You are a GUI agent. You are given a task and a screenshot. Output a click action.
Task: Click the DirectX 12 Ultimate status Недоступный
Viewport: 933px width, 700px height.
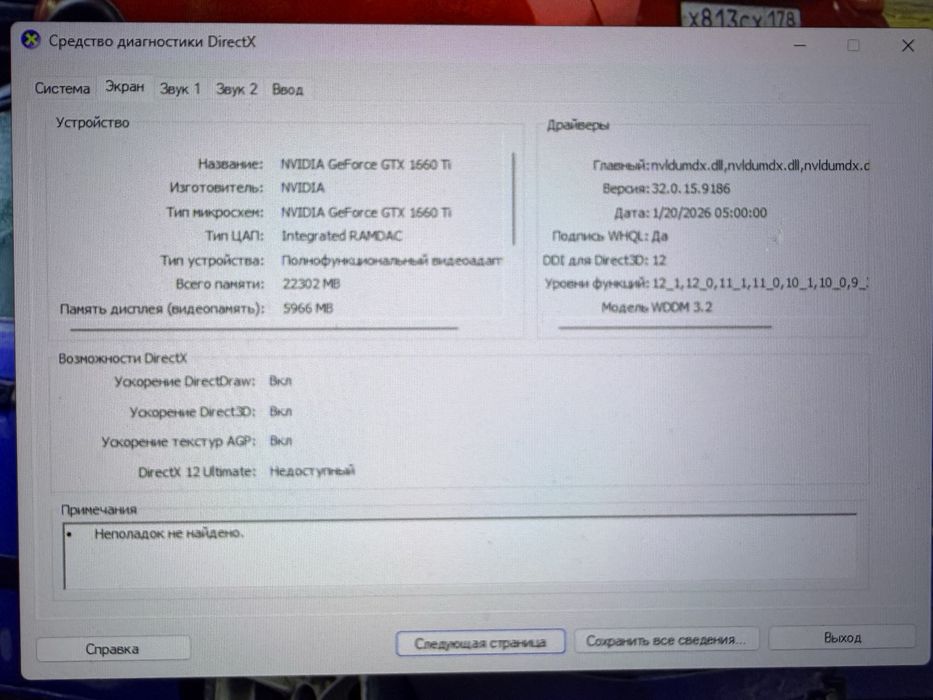312,471
